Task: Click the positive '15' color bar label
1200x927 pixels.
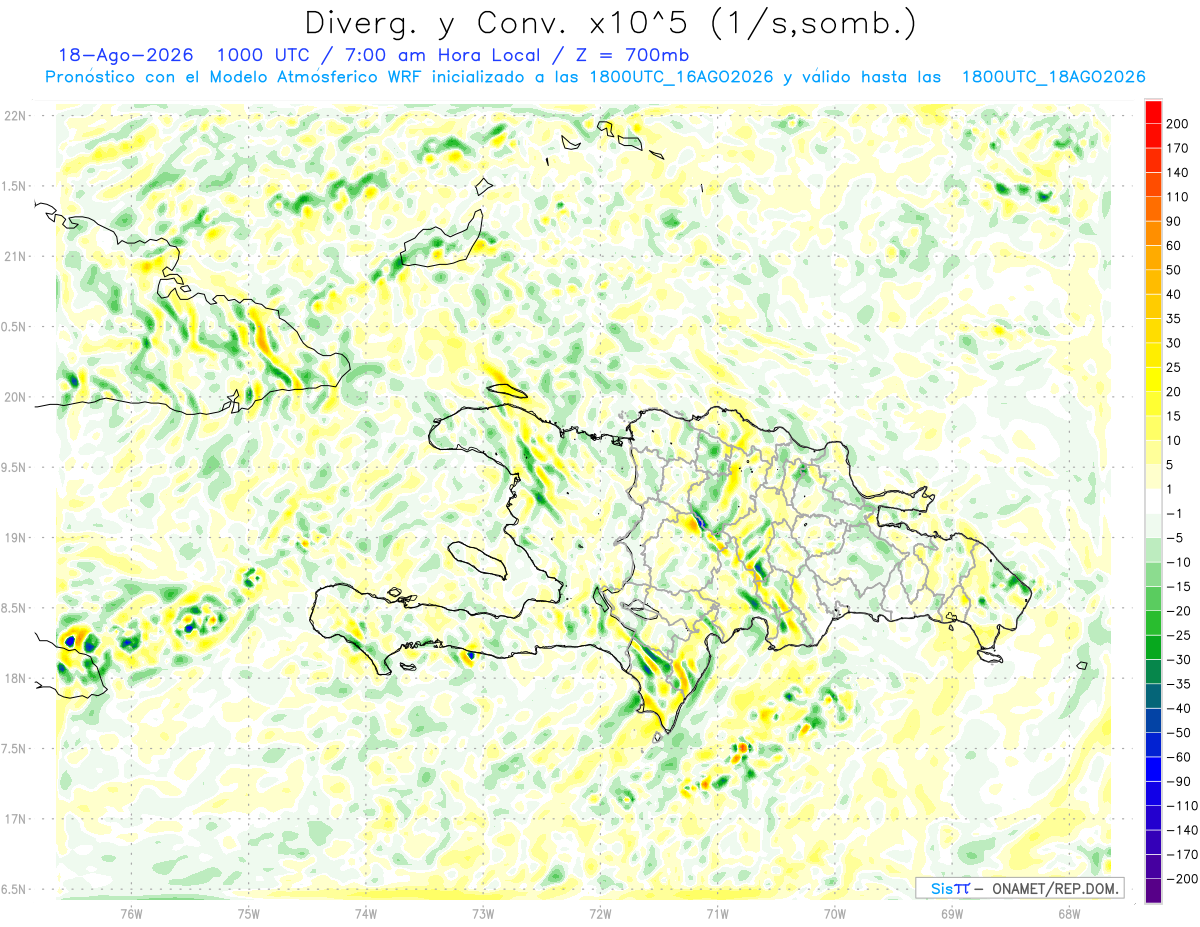Action: (x=1174, y=416)
